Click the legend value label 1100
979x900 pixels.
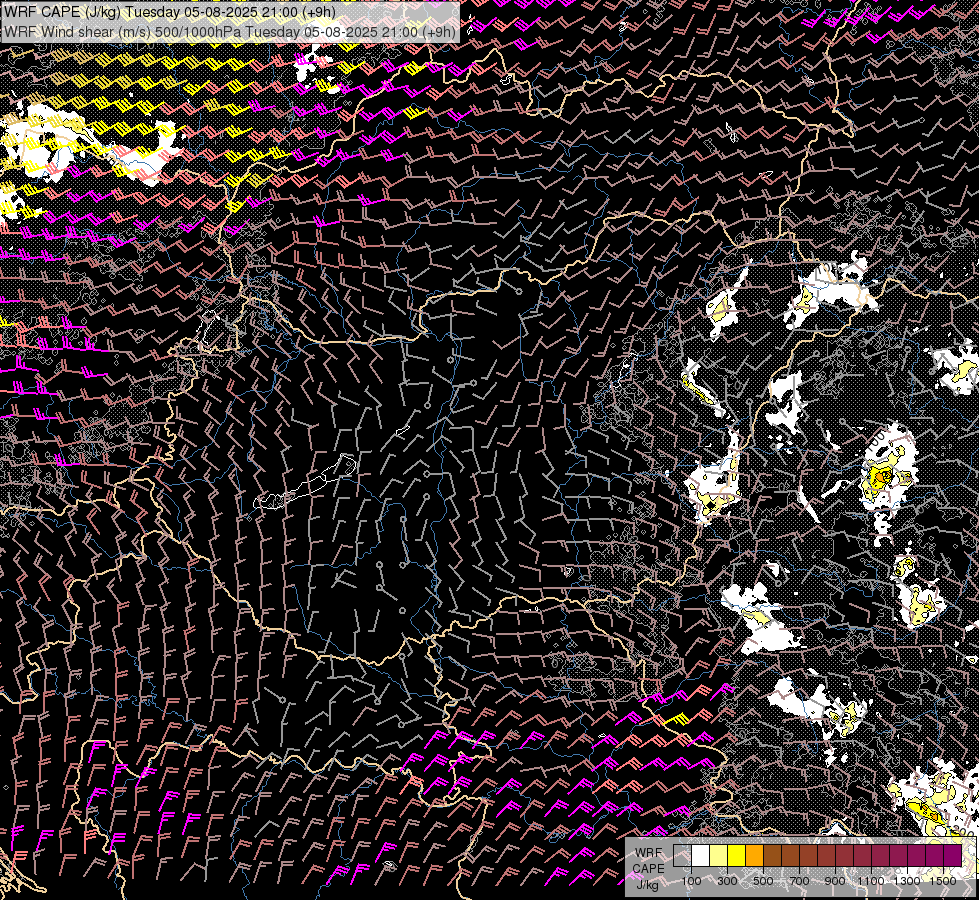click(870, 881)
